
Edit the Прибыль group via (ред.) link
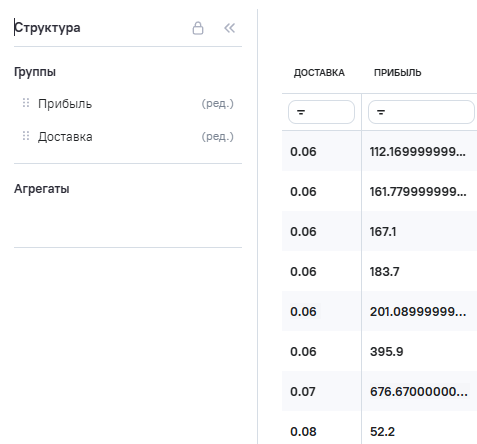coord(217,103)
